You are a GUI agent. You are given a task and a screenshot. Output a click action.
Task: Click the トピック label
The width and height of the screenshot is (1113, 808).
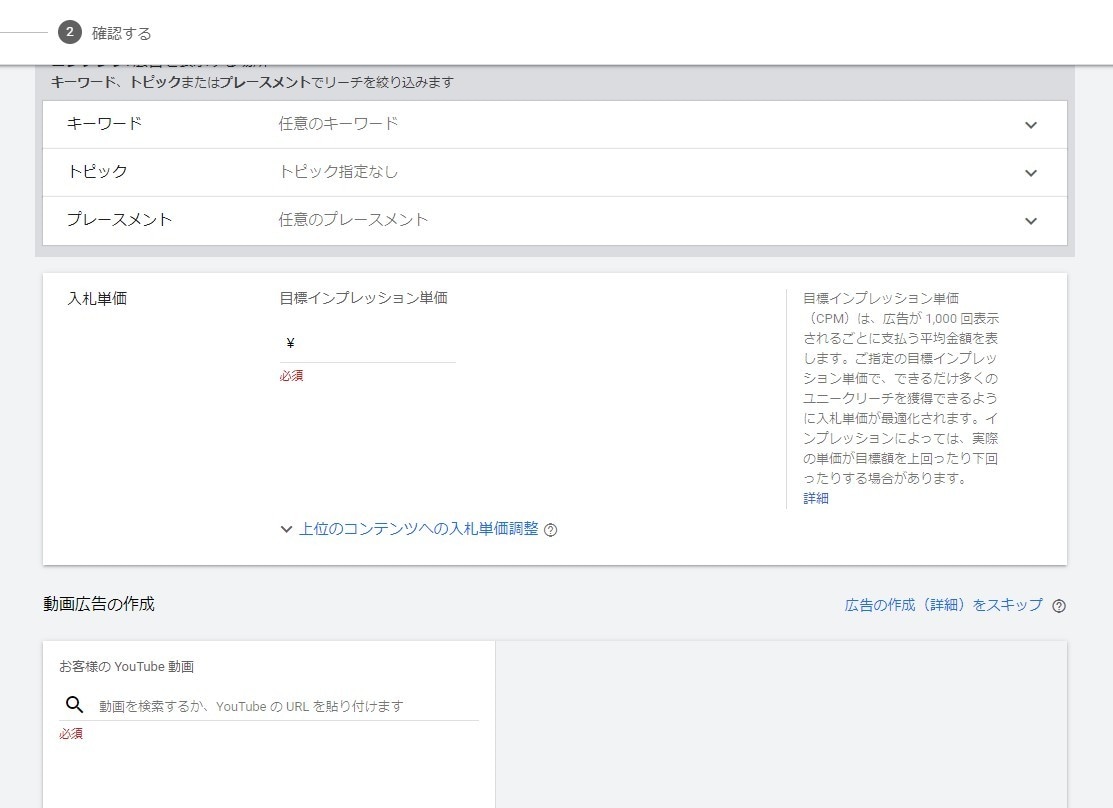[97, 171]
